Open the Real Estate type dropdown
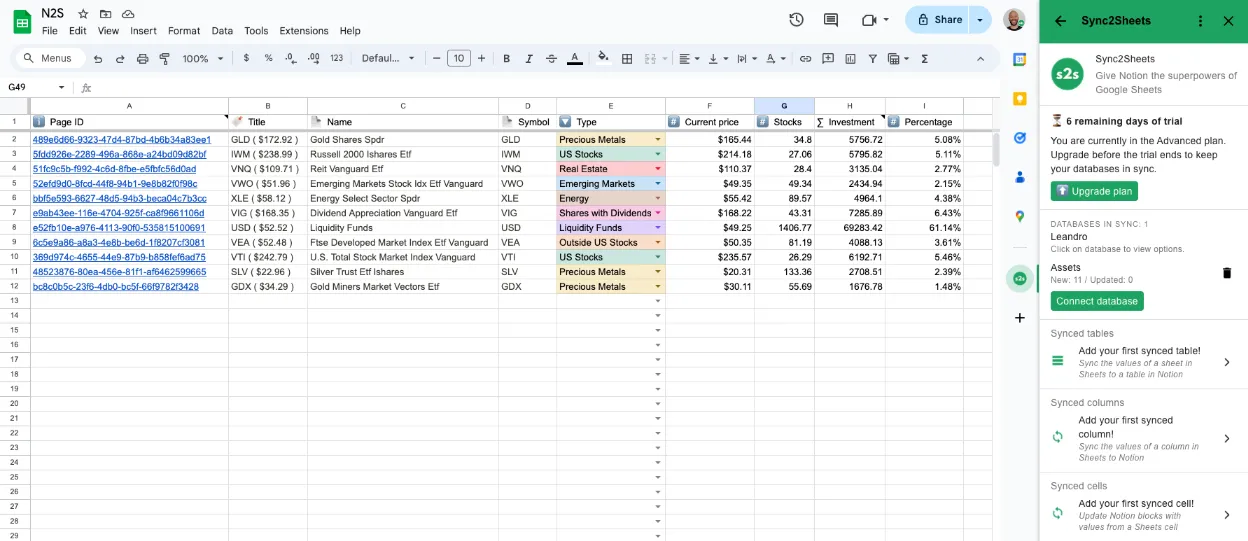Viewport: 1248px width, 541px height. pyautogui.click(x=658, y=169)
